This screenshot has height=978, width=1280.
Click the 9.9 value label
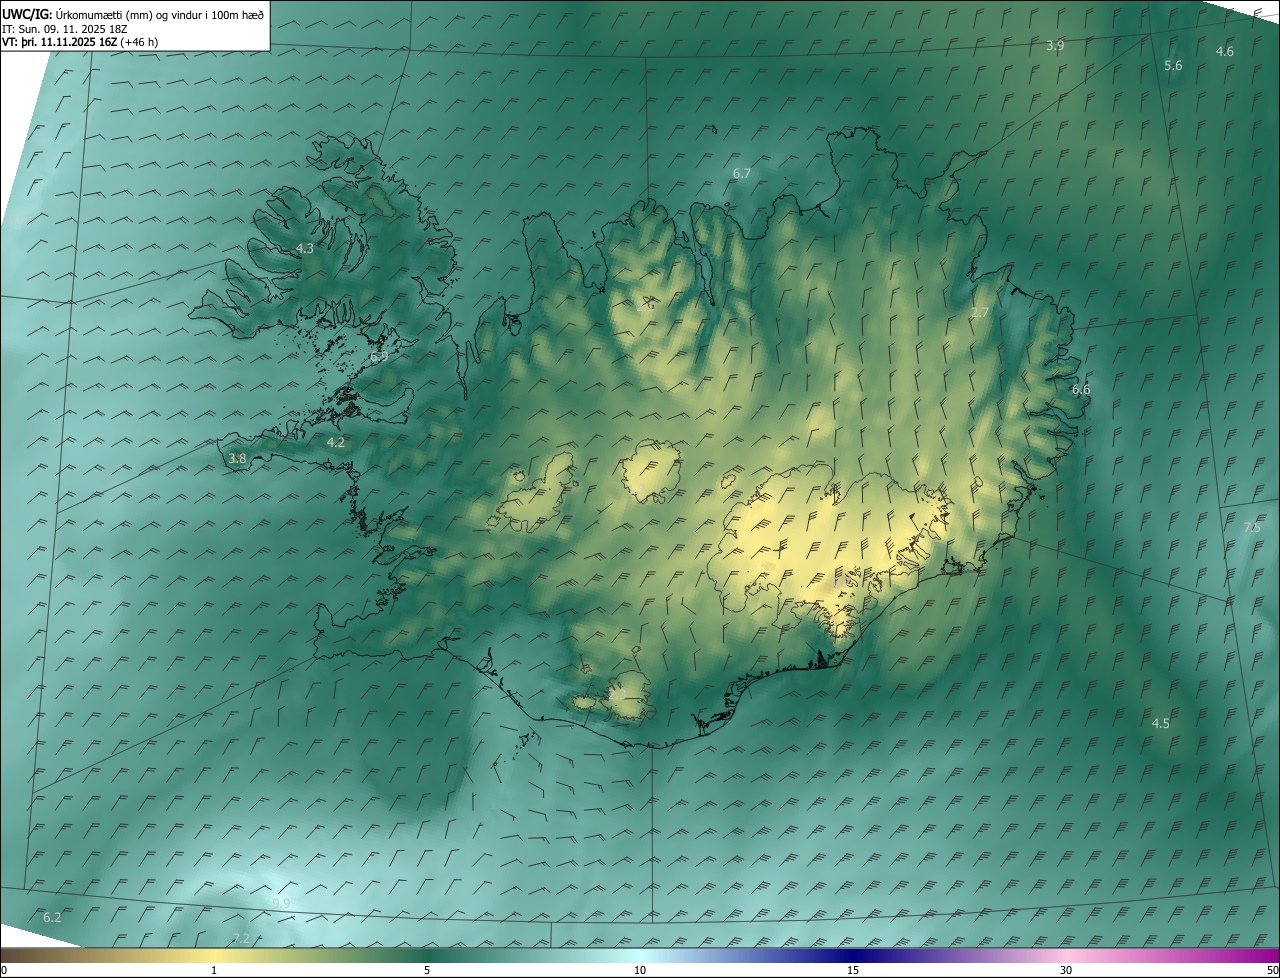point(281,903)
